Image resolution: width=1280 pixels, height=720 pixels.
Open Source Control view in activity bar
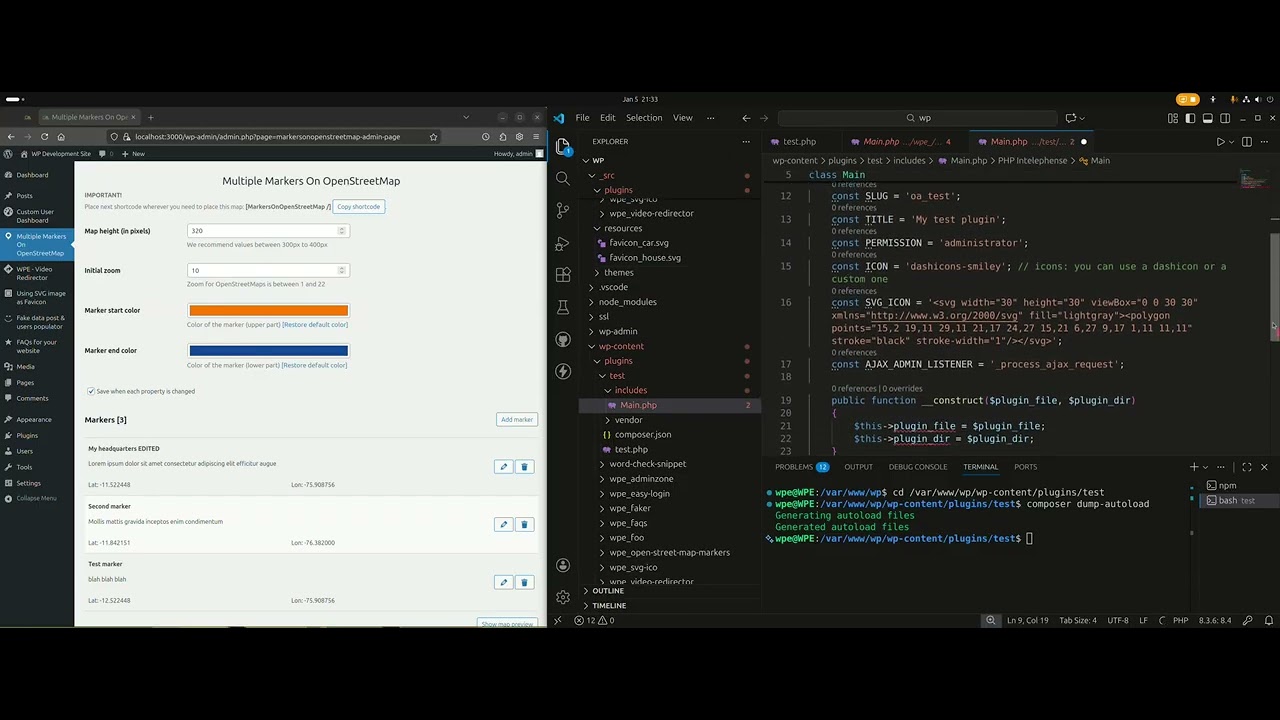[x=563, y=210]
